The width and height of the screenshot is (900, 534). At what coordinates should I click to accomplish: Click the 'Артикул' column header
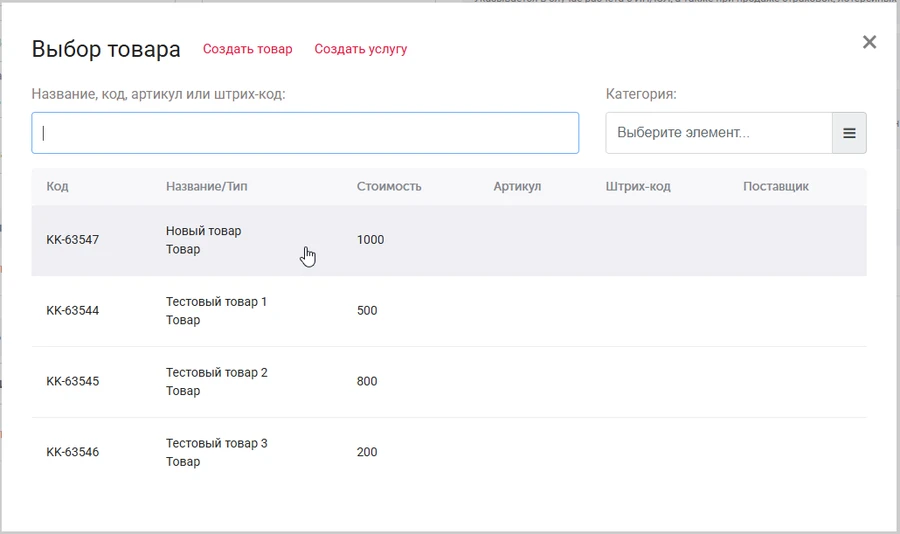(x=517, y=186)
